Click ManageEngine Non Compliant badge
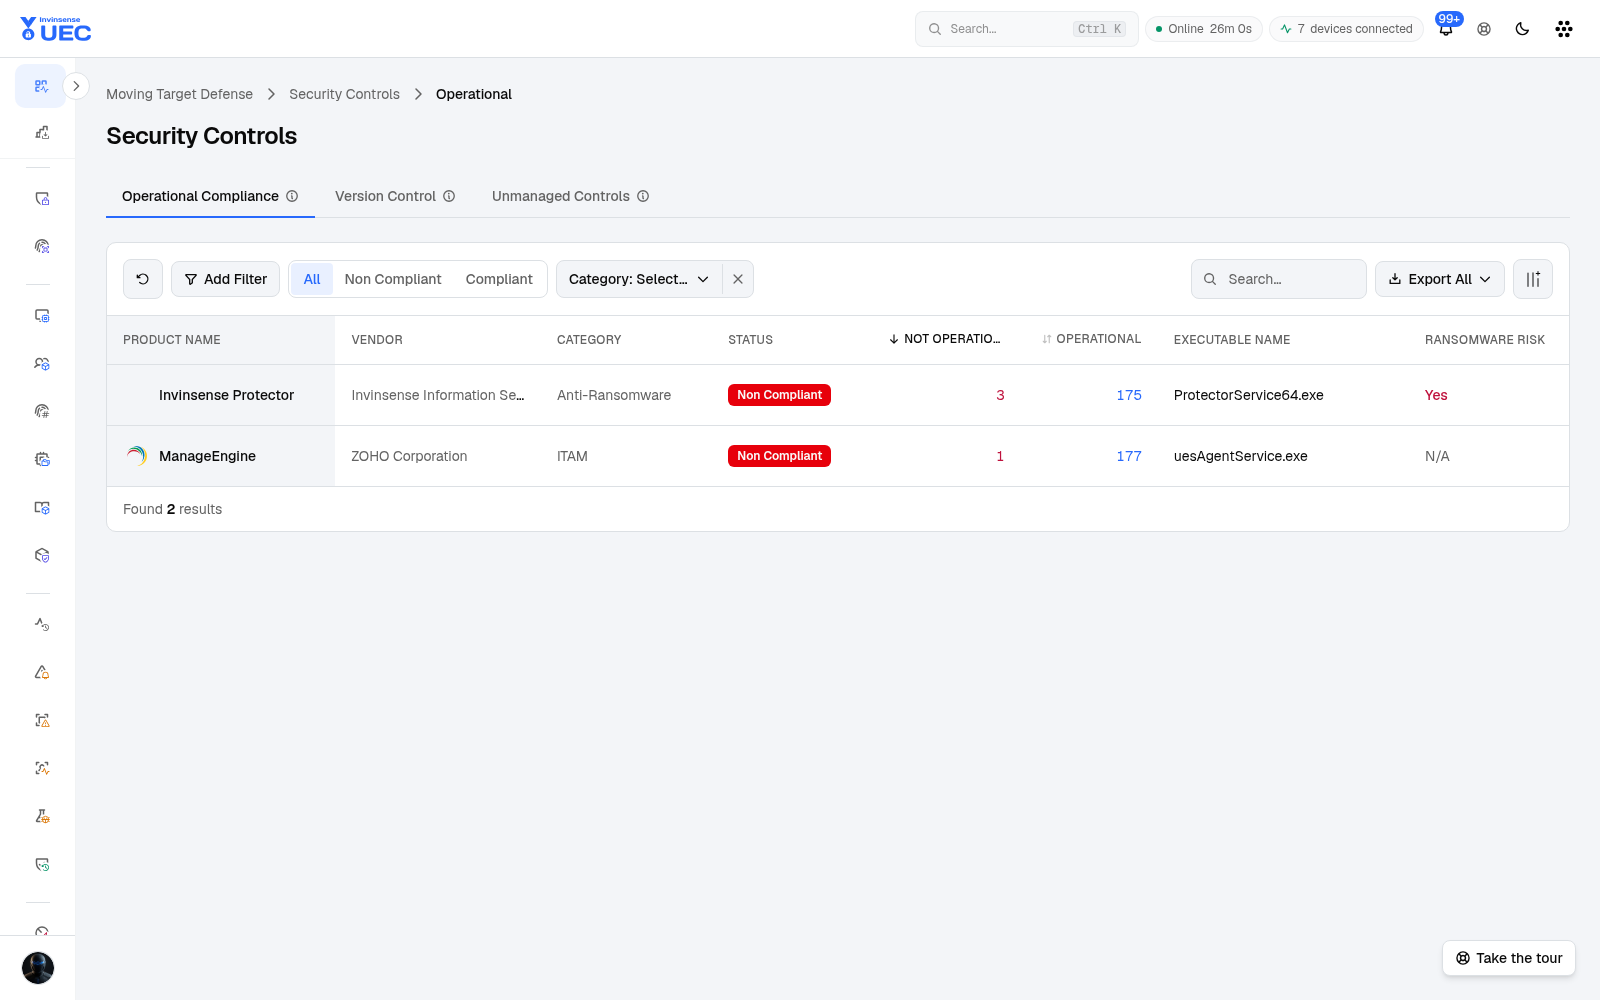This screenshot has height=1000, width=1600. tap(779, 456)
